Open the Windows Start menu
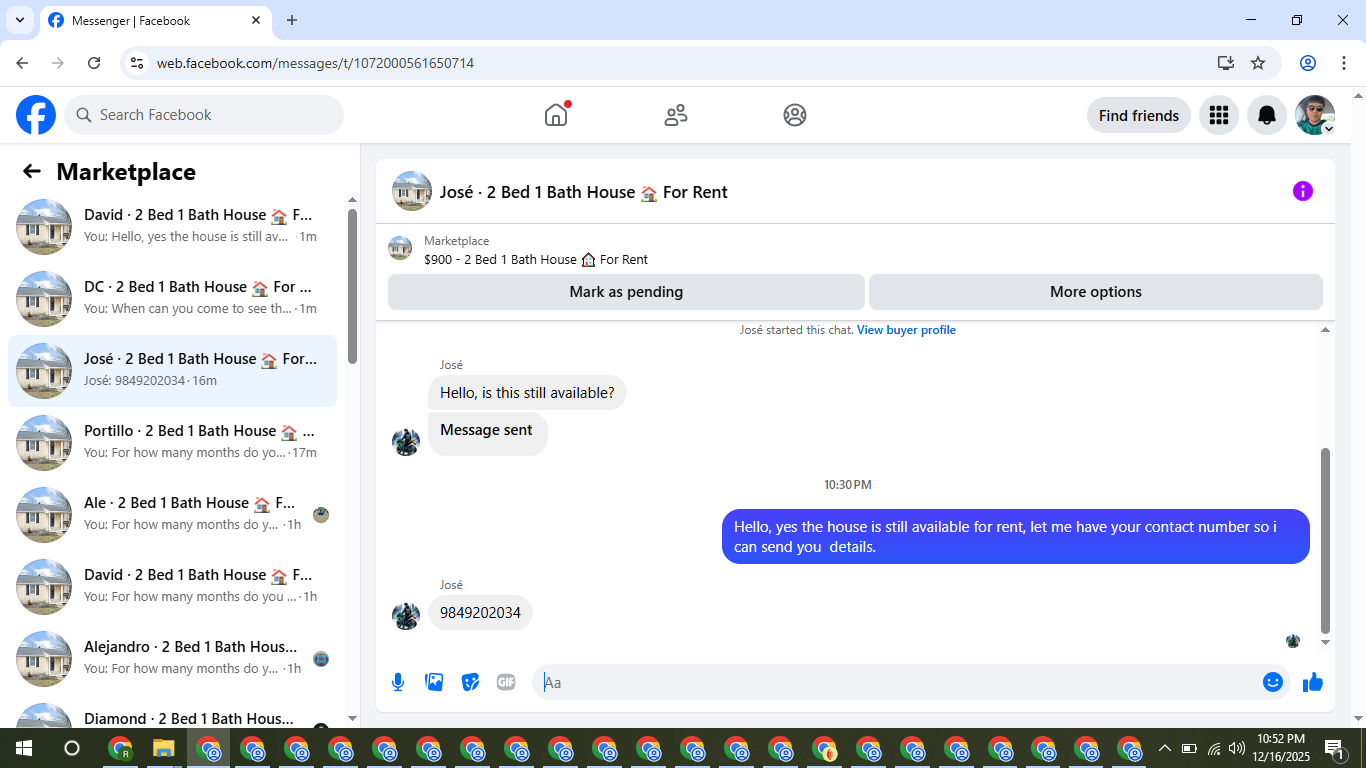The image size is (1366, 768). tap(23, 748)
